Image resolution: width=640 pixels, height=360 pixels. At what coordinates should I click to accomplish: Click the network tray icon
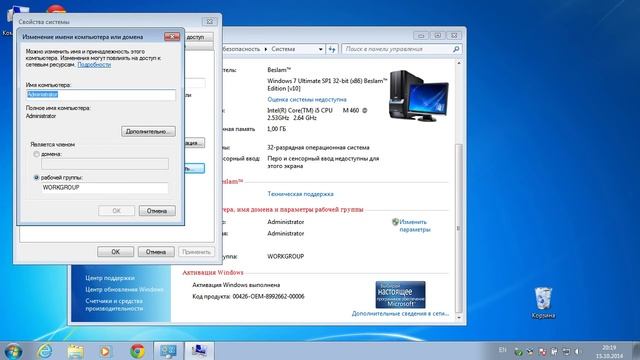pos(566,351)
